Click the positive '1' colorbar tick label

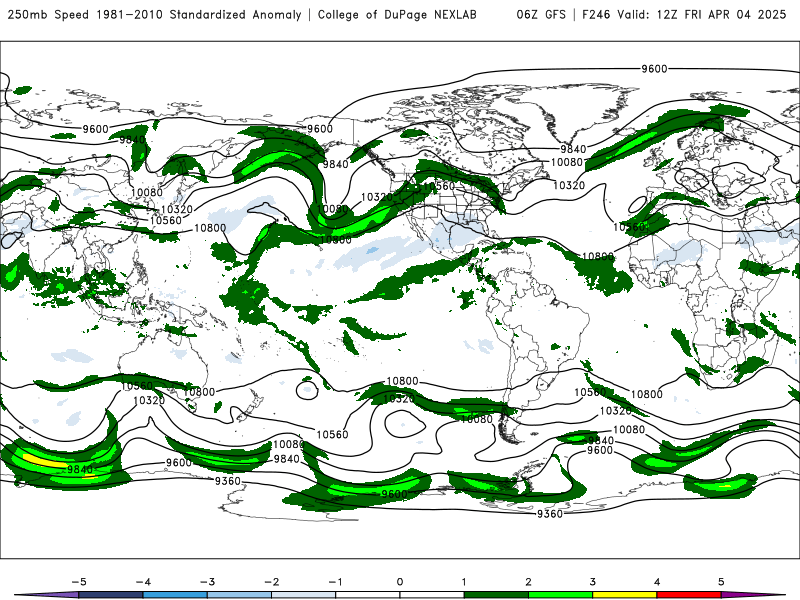pyautogui.click(x=464, y=582)
